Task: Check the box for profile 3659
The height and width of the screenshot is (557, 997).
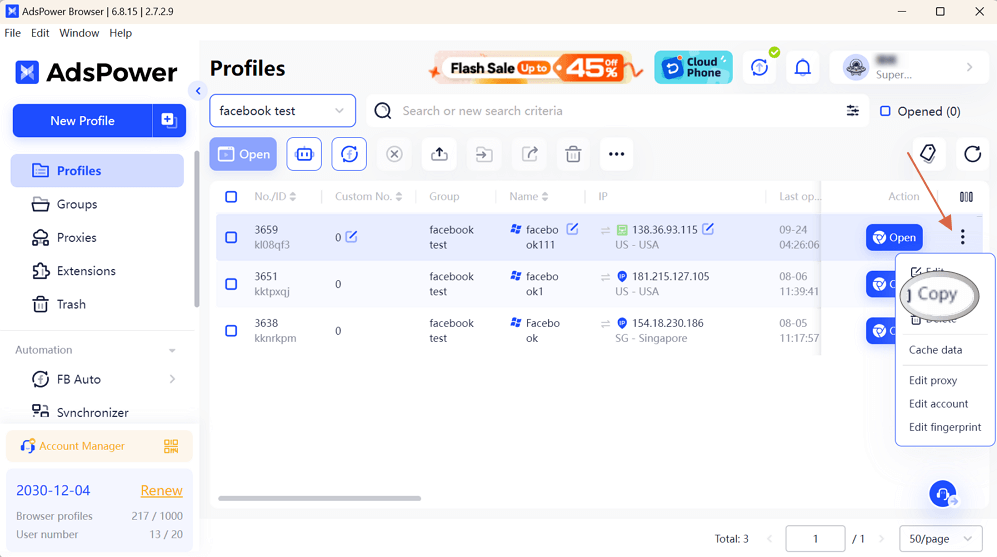Action: point(231,238)
